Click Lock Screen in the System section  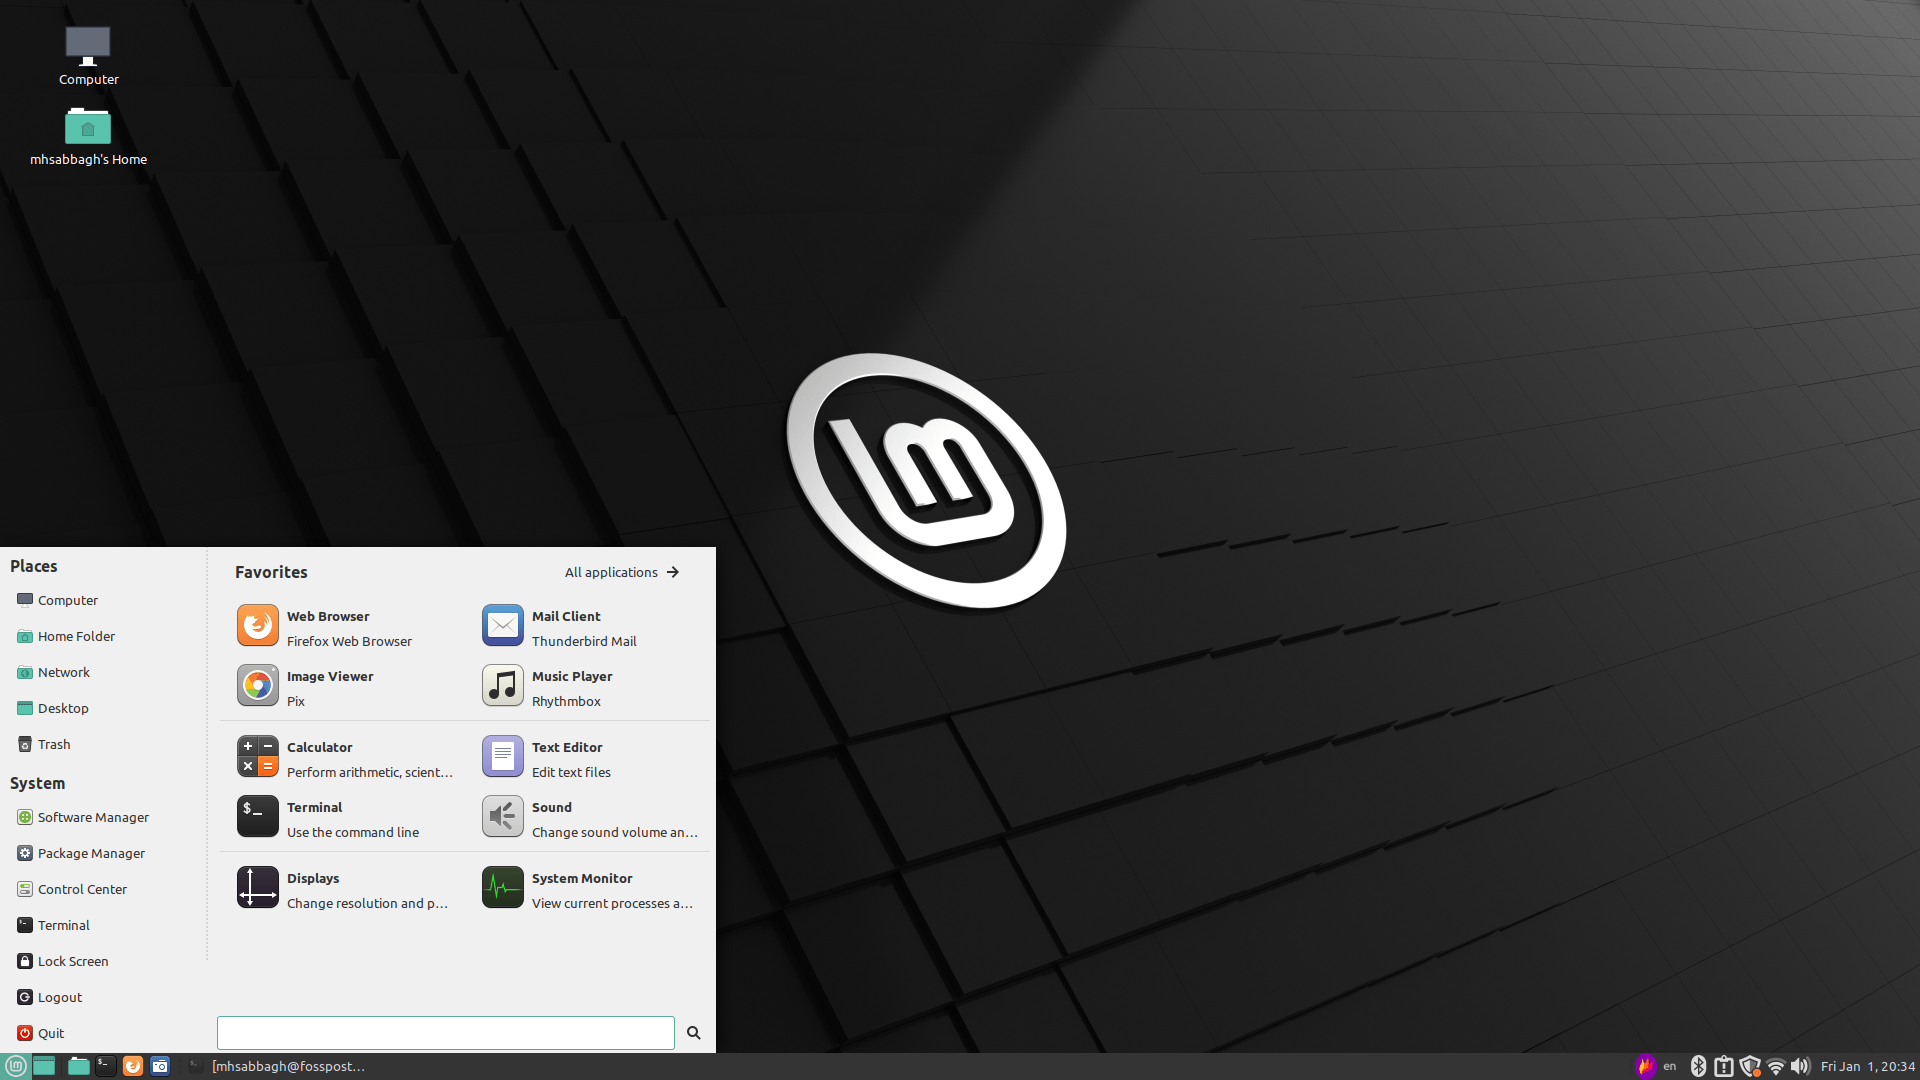pos(72,961)
